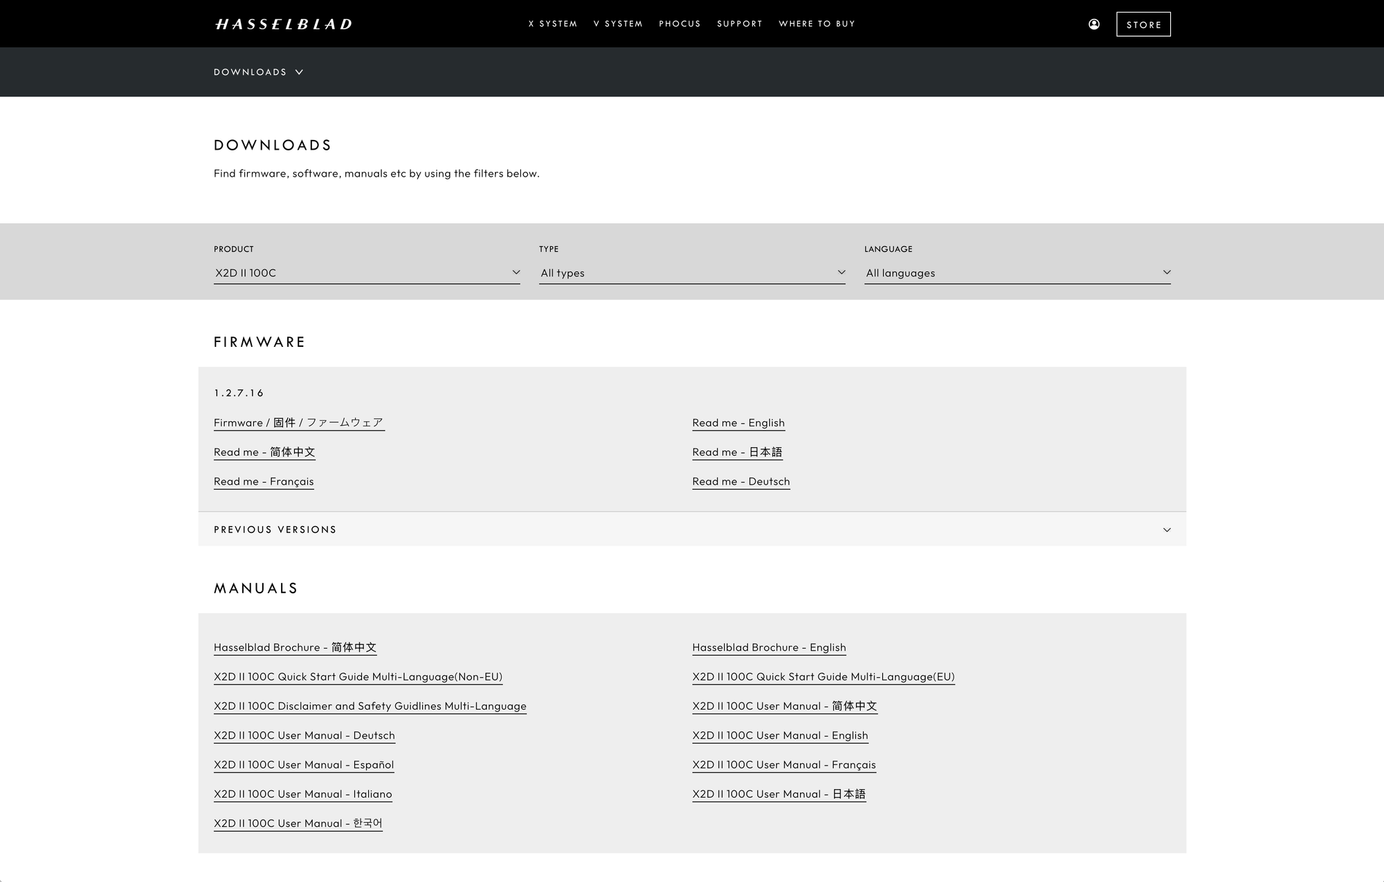1384x882 pixels.
Task: Click the chevron next to PRODUCT dropdown
Action: (516, 271)
